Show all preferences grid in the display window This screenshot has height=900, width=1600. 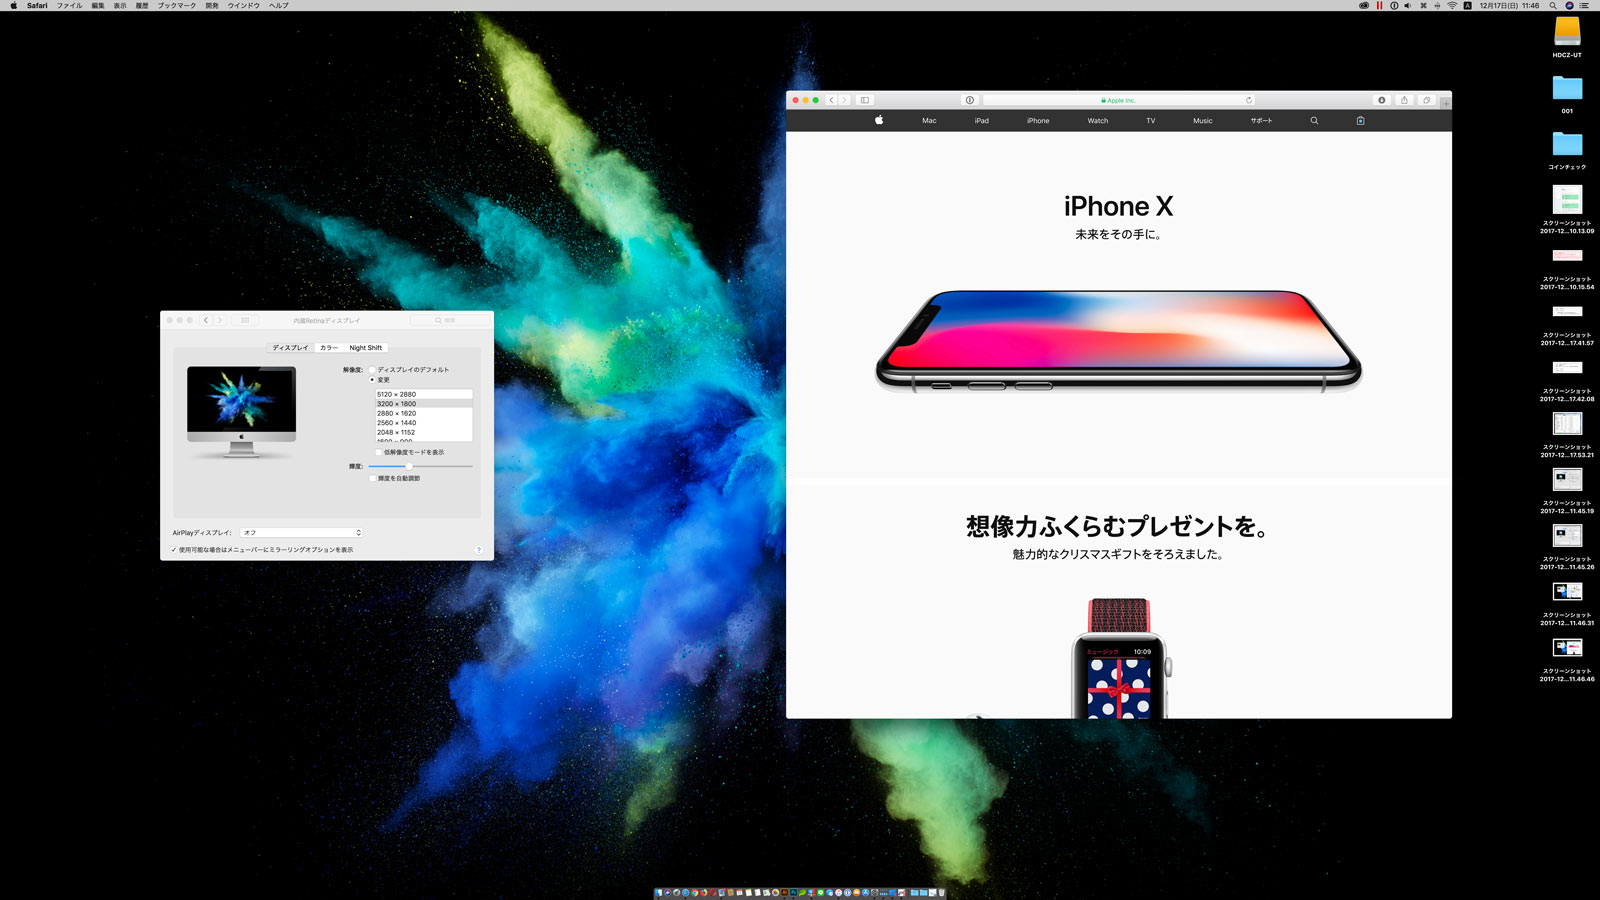(x=245, y=320)
